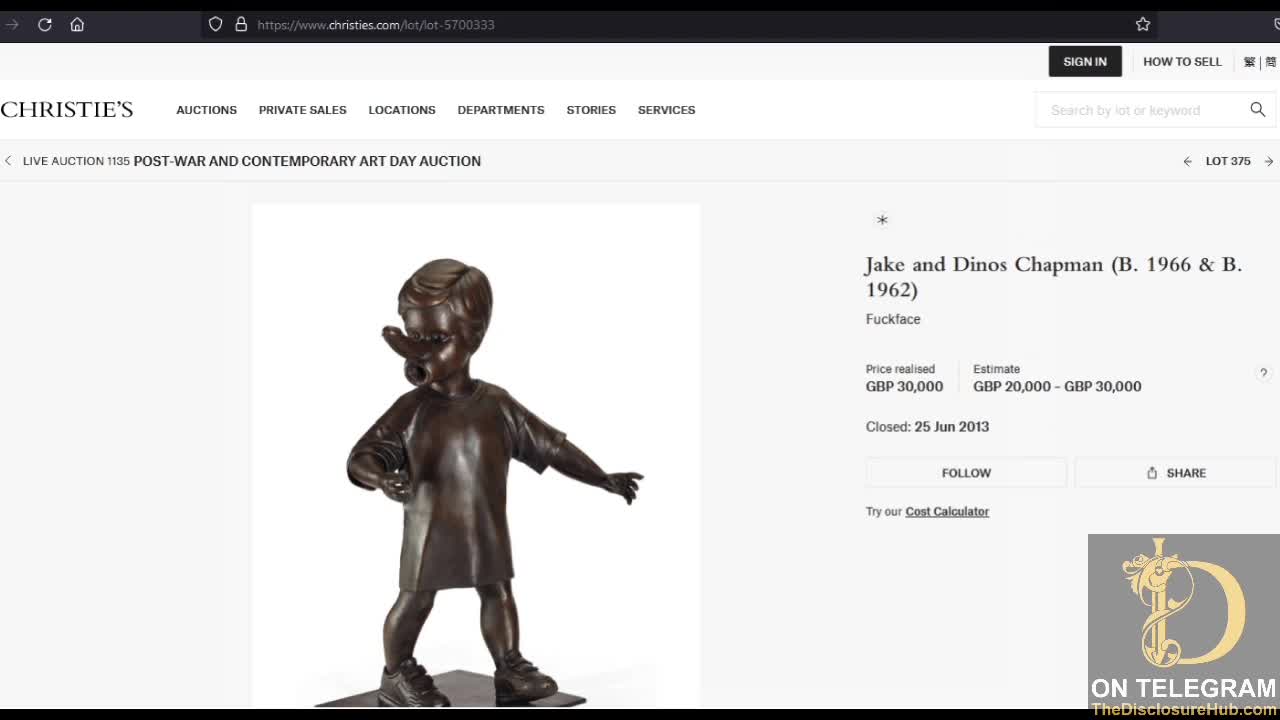Go to next lot arrow
The height and width of the screenshot is (720, 1280).
(x=1269, y=161)
